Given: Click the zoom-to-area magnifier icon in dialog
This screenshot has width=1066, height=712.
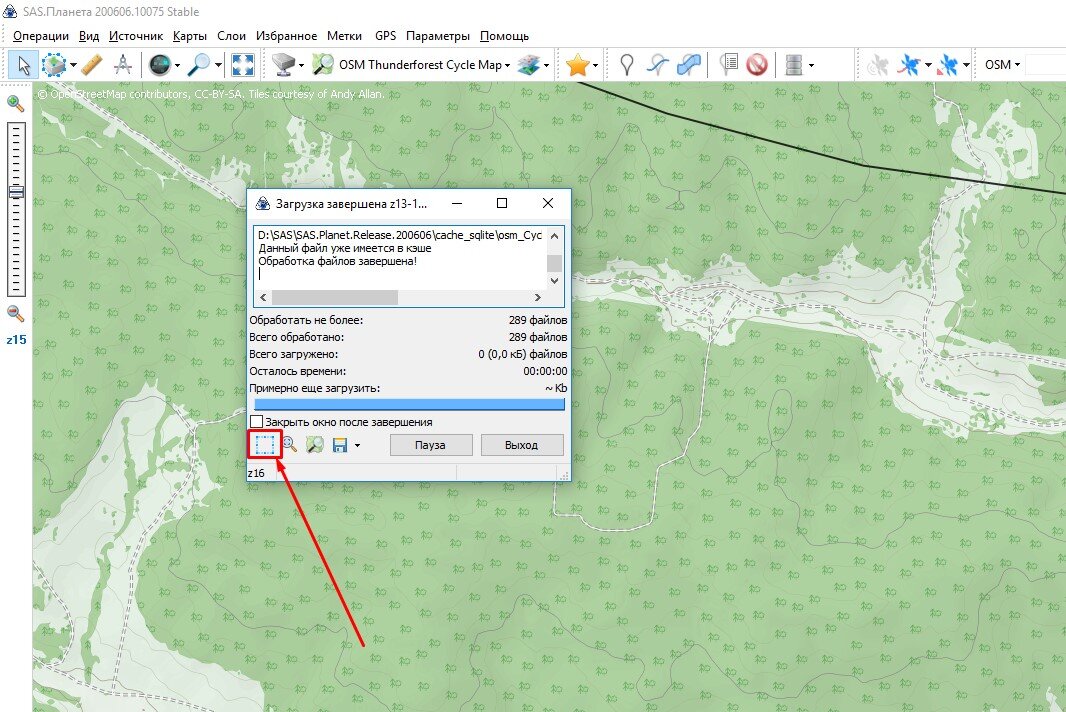Looking at the screenshot, I should (x=290, y=445).
